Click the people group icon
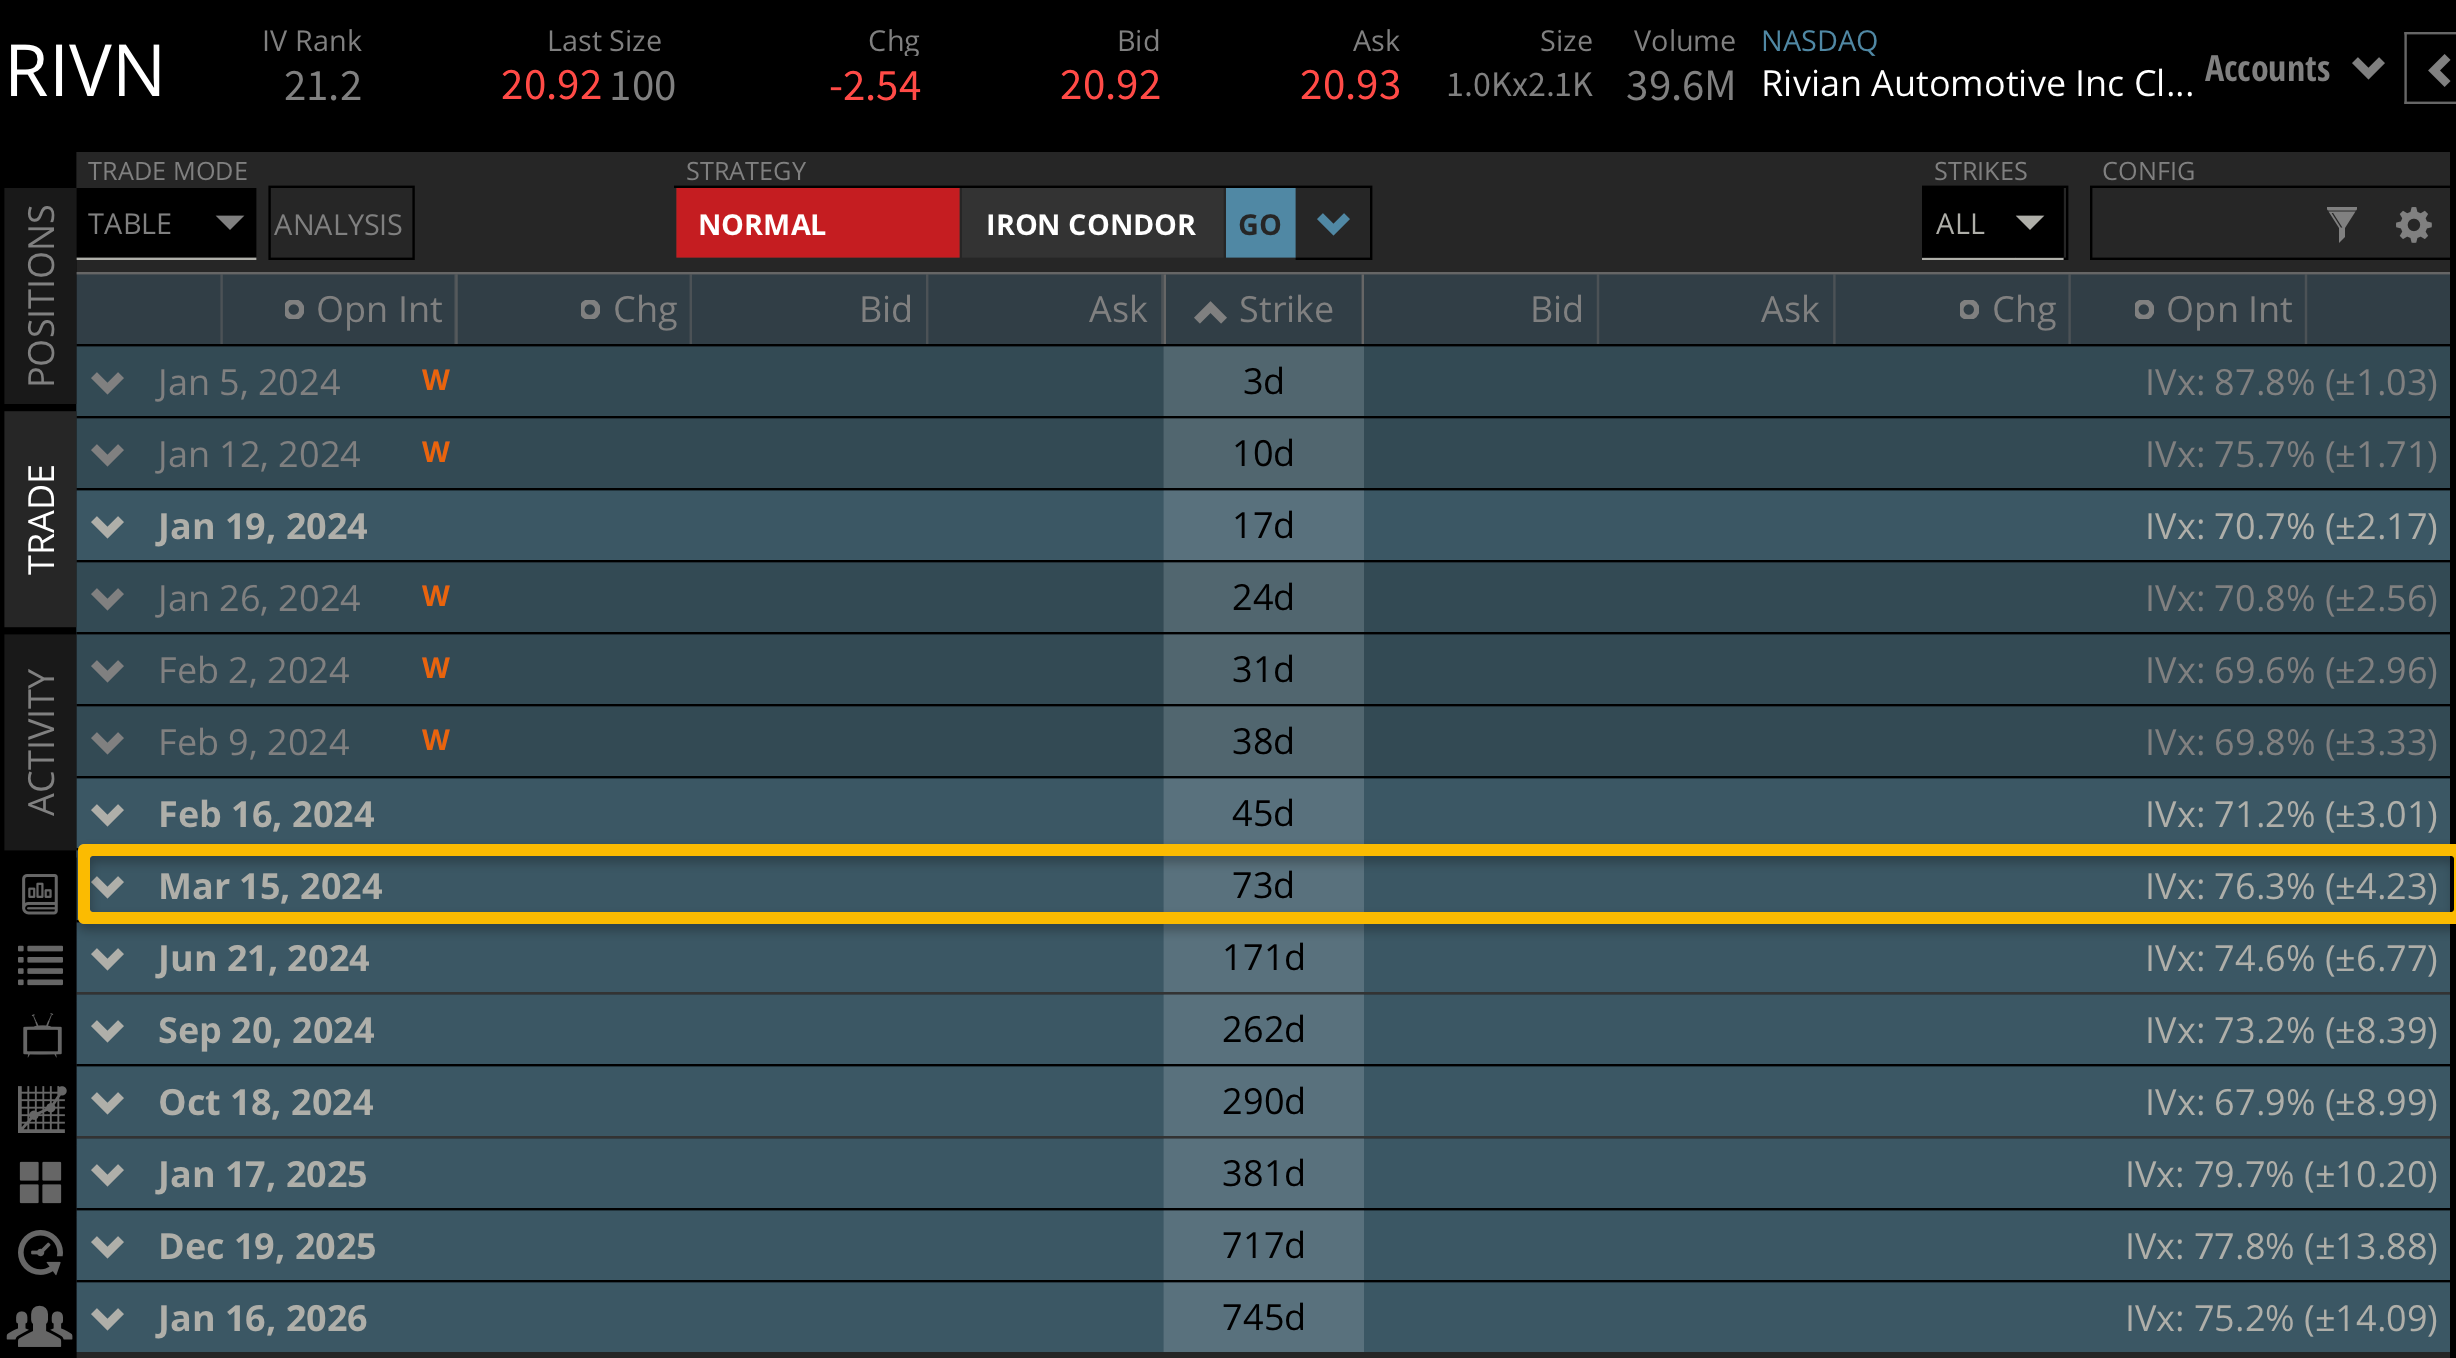2456x1358 pixels. click(x=40, y=1325)
